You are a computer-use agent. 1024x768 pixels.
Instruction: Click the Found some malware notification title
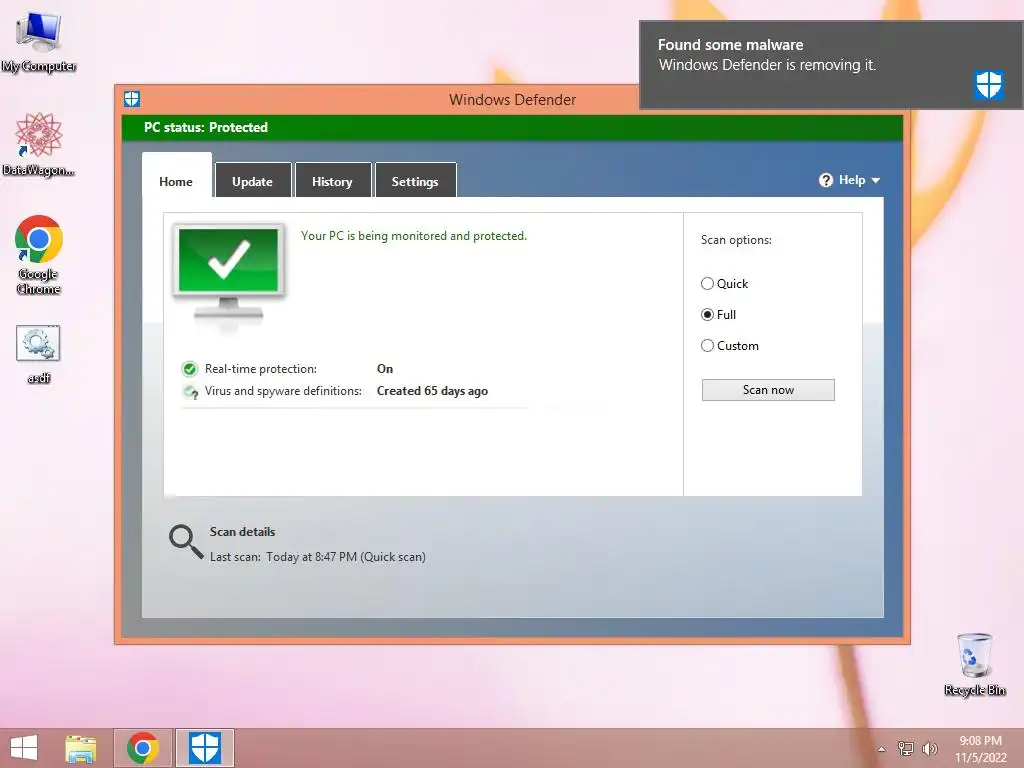point(730,45)
